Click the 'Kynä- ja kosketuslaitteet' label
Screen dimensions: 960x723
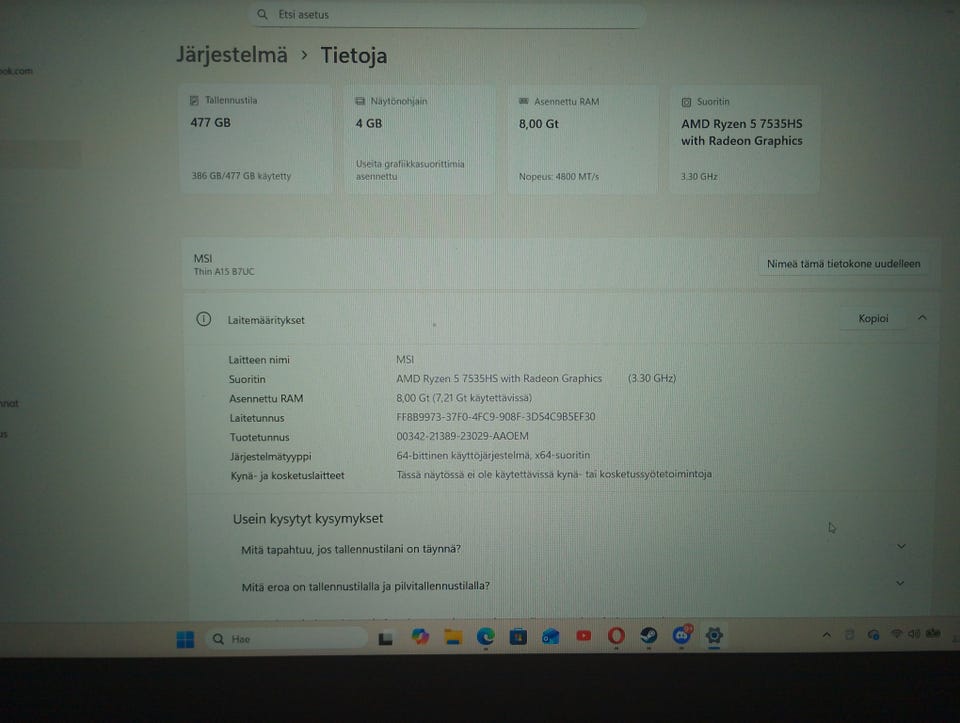[x=287, y=476]
